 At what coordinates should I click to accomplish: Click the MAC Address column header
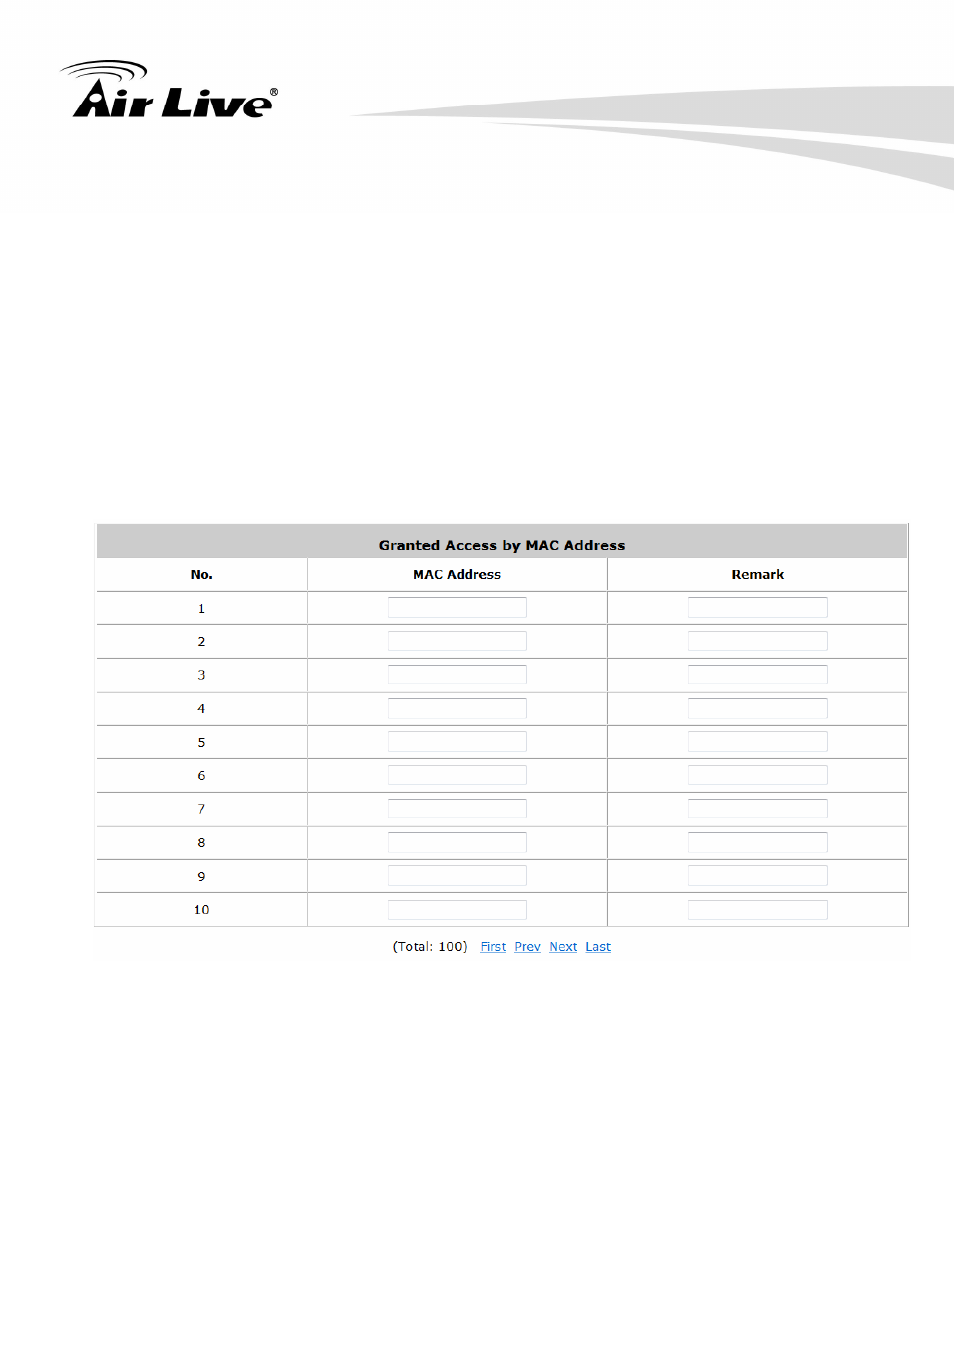click(x=457, y=575)
